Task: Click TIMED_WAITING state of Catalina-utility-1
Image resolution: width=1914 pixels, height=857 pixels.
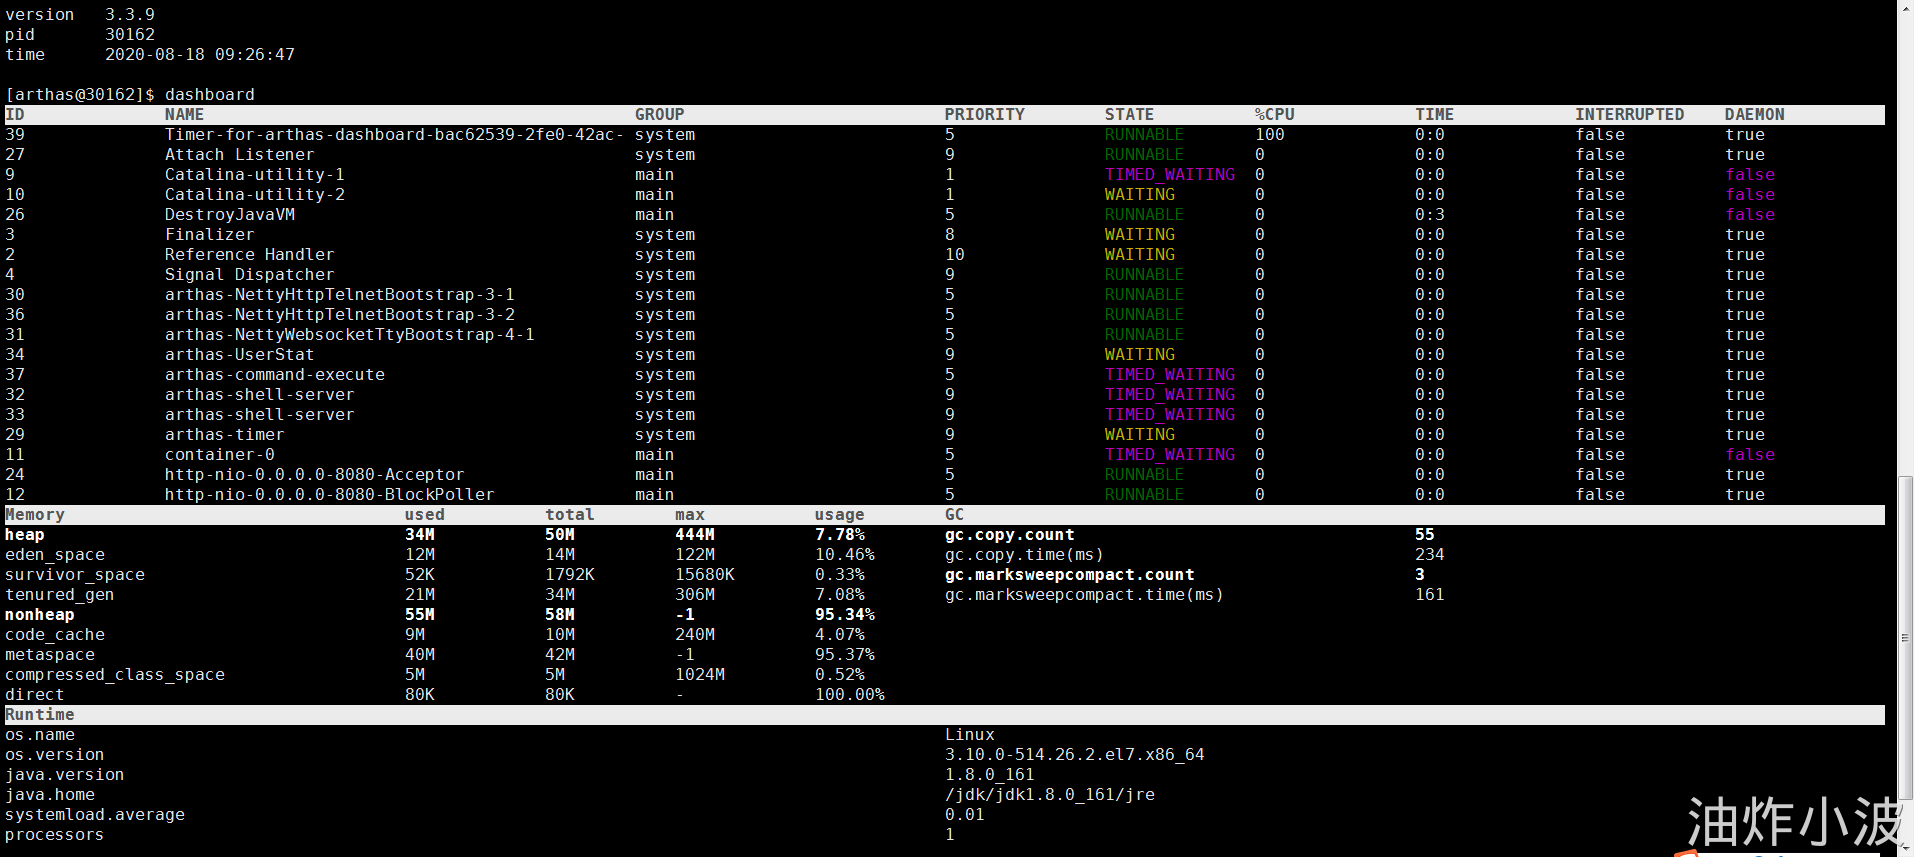Action: (1170, 175)
